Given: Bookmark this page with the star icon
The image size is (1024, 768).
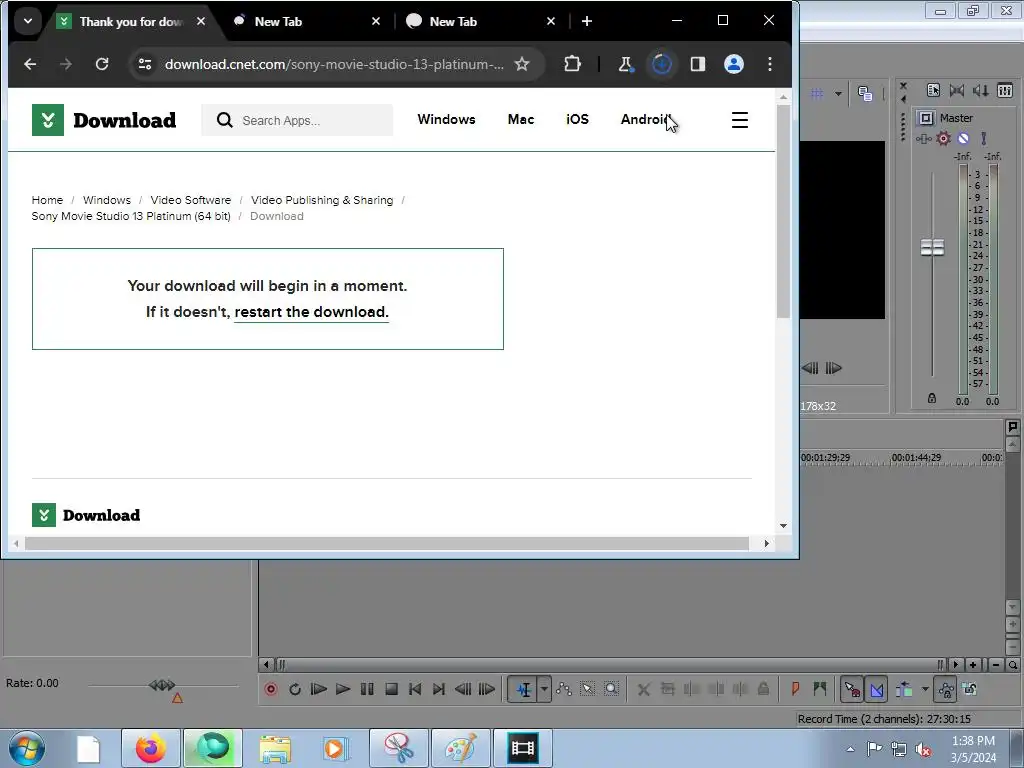Looking at the screenshot, I should pyautogui.click(x=522, y=64).
